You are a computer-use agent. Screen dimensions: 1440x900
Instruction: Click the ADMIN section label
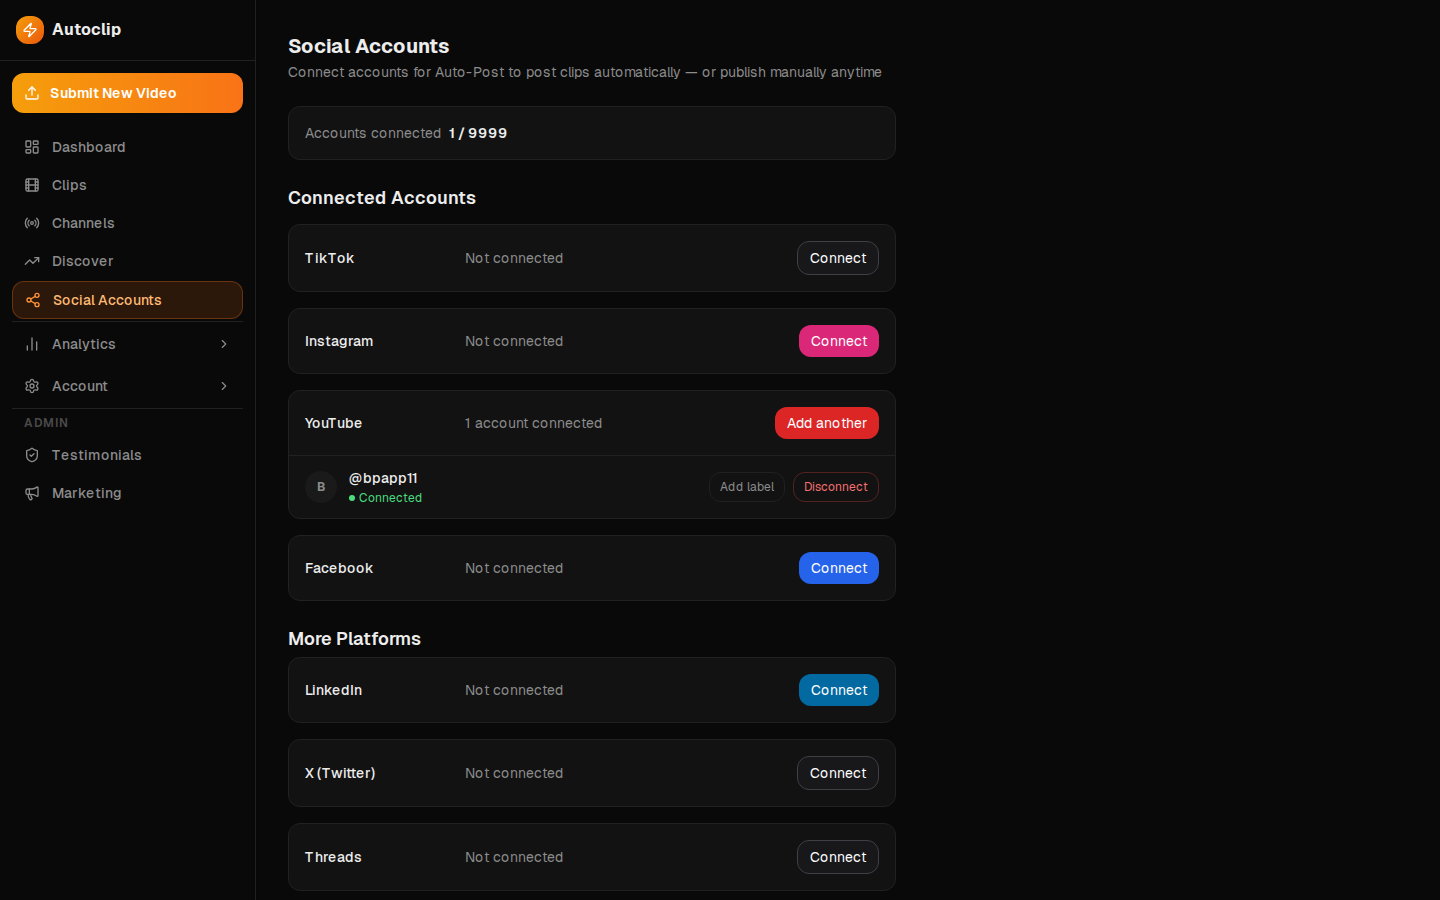coord(46,423)
